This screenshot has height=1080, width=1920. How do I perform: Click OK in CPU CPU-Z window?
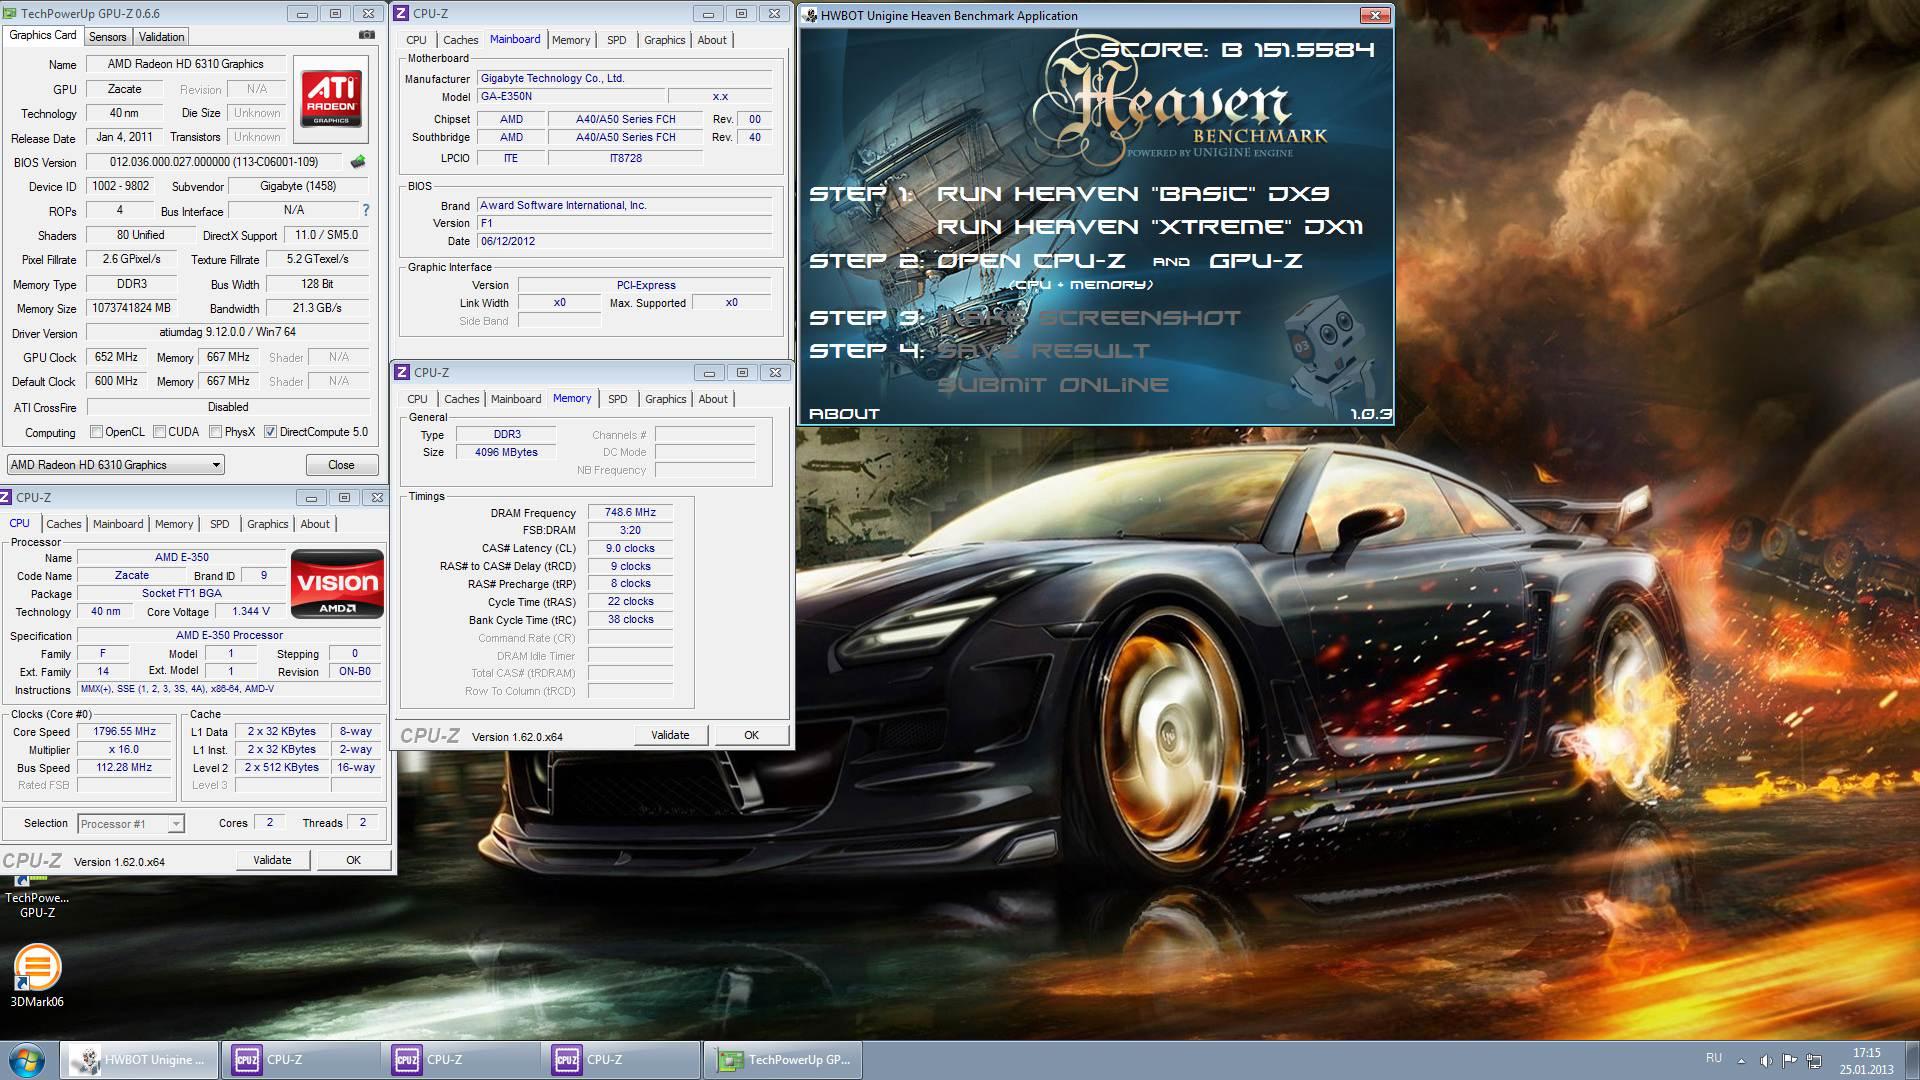pyautogui.click(x=353, y=860)
